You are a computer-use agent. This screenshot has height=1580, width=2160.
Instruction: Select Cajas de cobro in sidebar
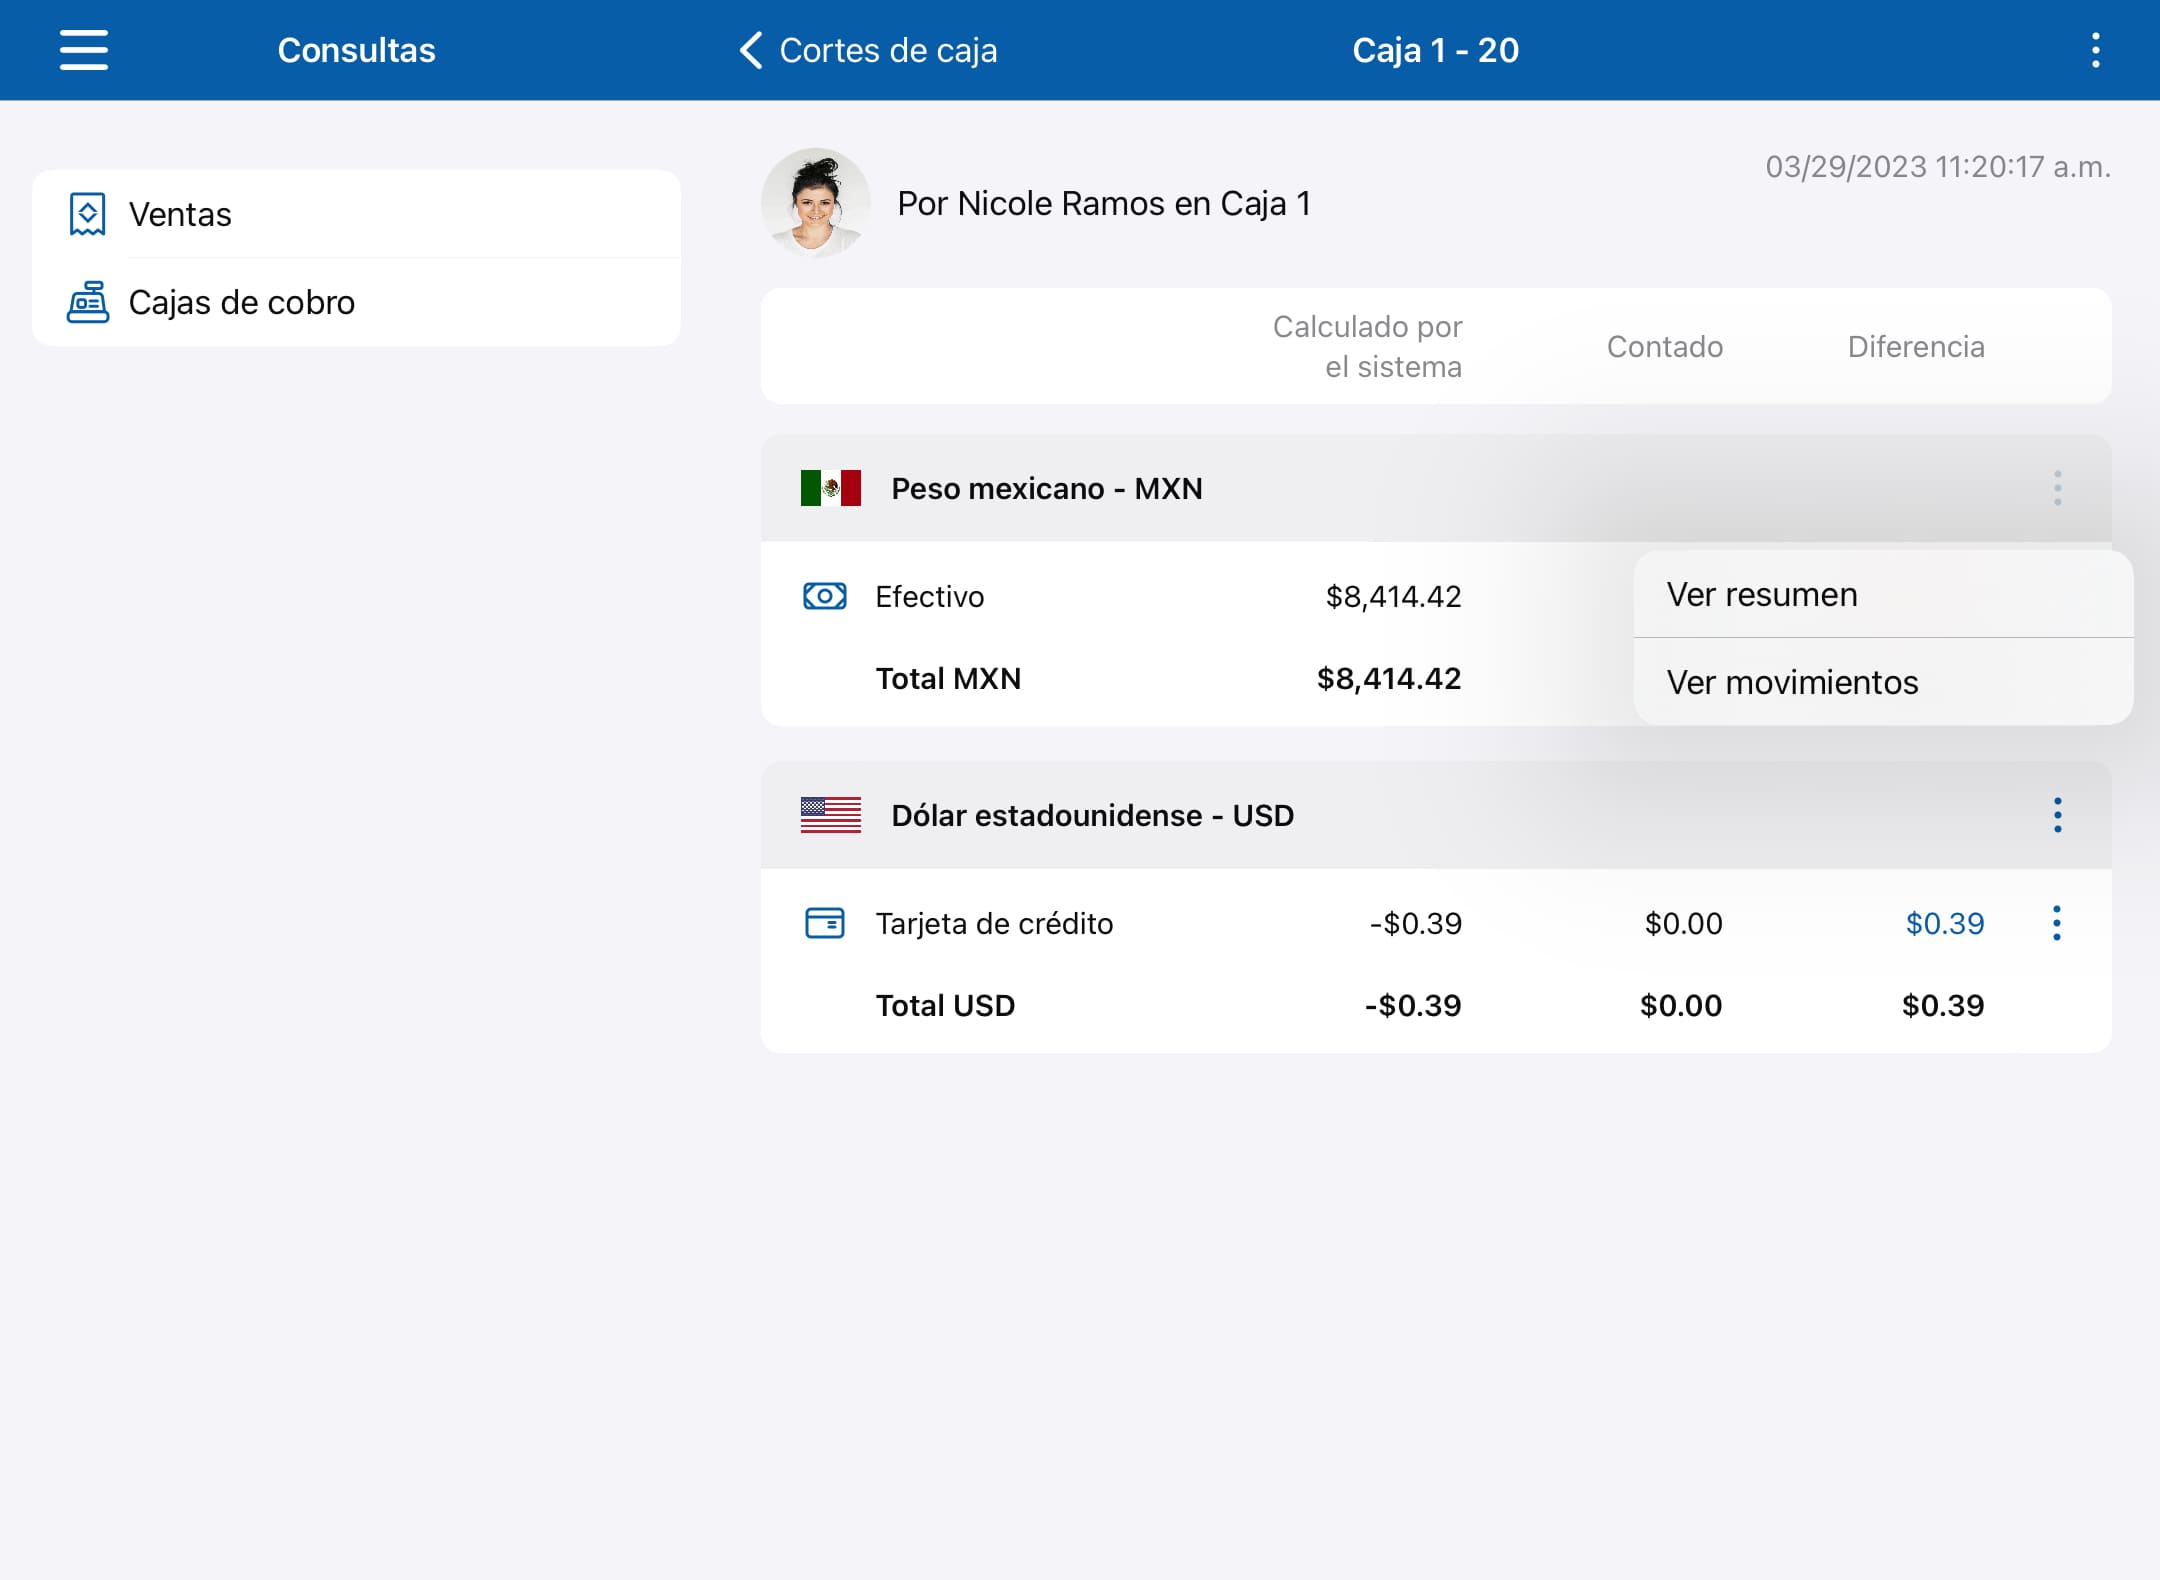coord(357,302)
